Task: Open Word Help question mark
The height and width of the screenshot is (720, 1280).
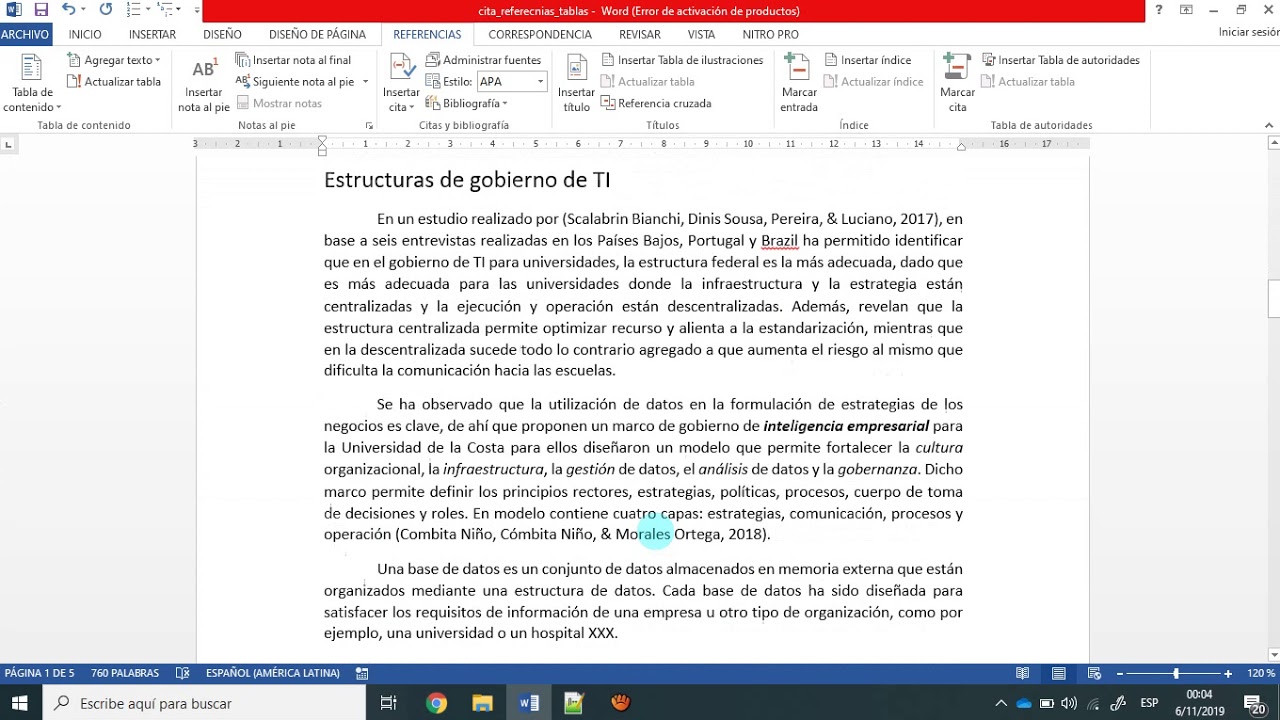Action: (x=1159, y=10)
